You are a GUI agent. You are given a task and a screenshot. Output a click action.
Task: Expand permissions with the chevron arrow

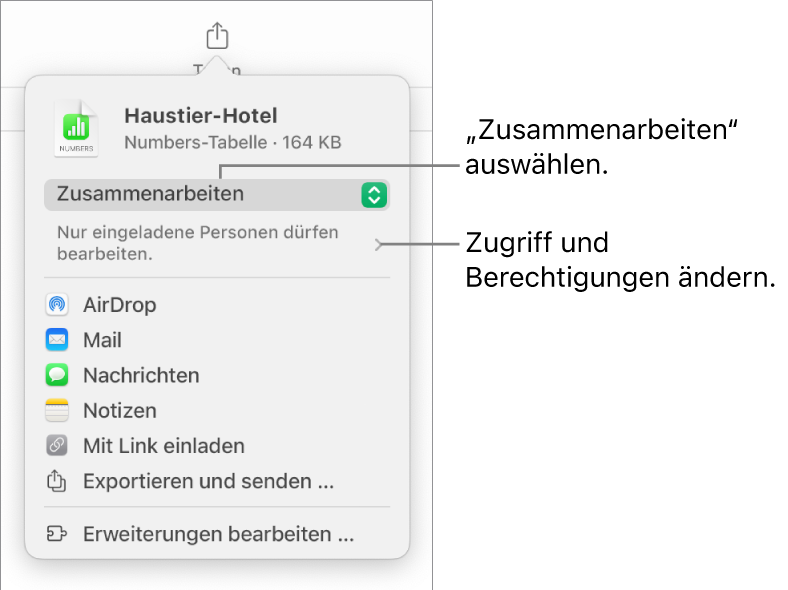pos(377,243)
